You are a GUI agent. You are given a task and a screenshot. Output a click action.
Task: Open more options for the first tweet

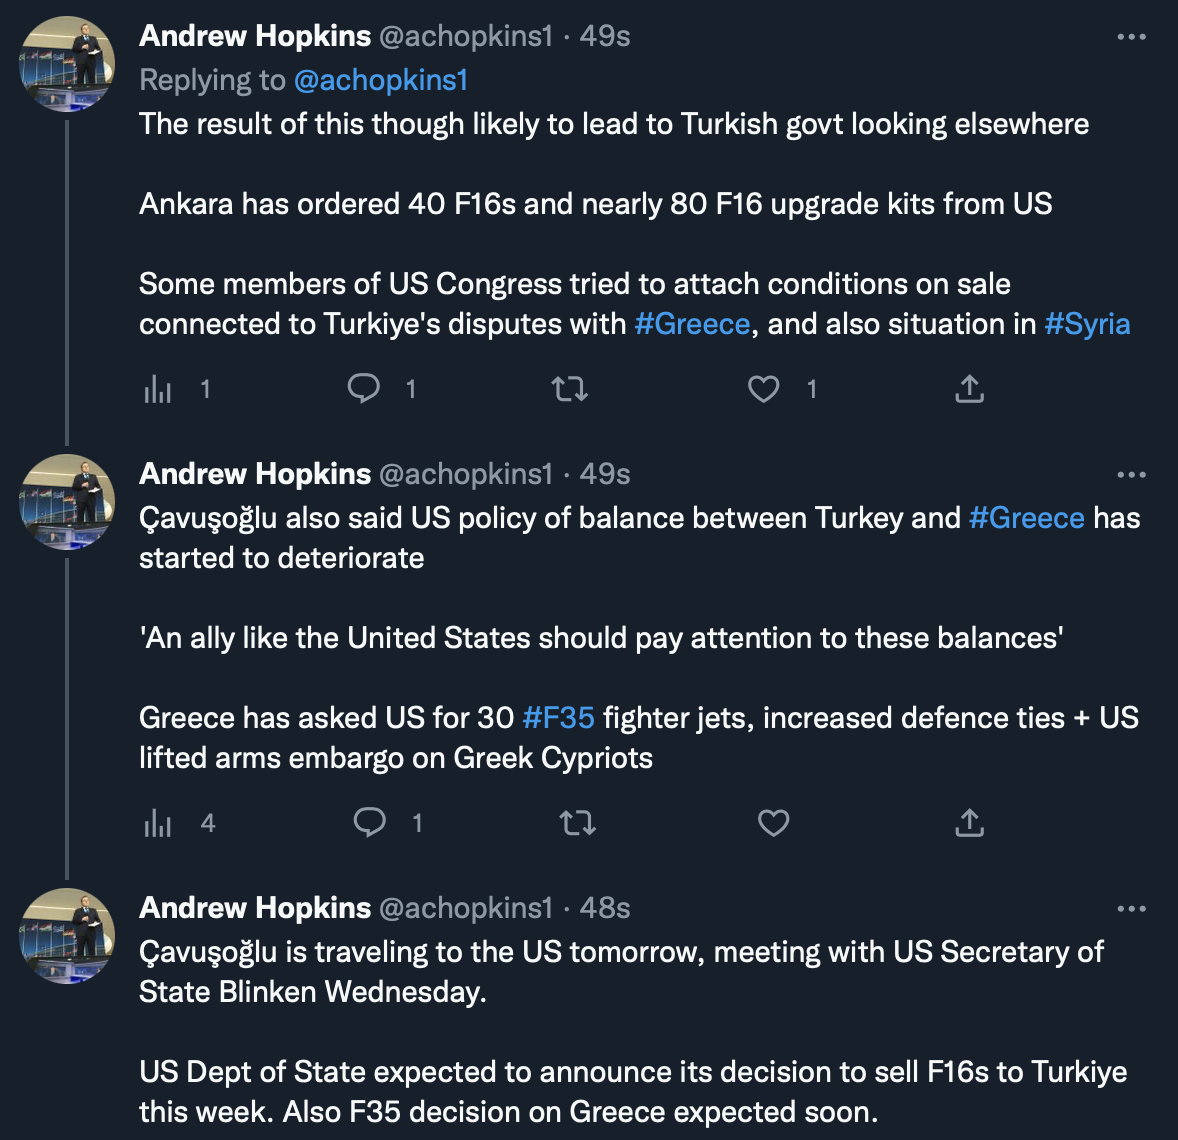[x=1131, y=37]
